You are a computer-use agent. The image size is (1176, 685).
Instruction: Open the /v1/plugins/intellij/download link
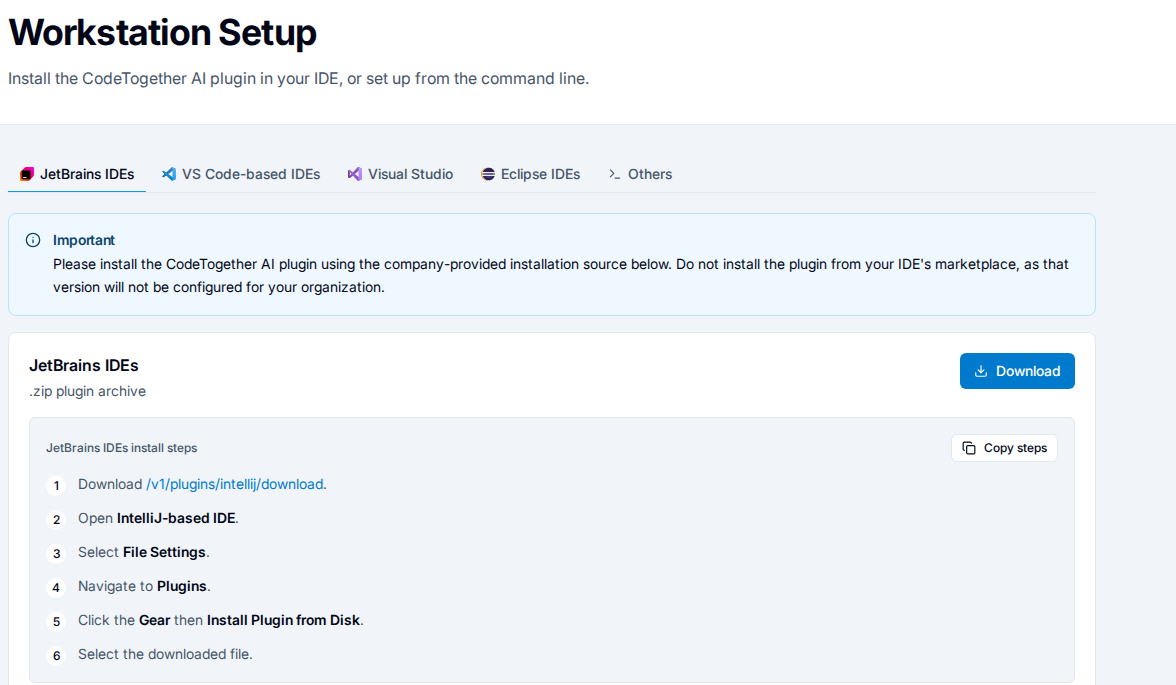pyautogui.click(x=235, y=485)
